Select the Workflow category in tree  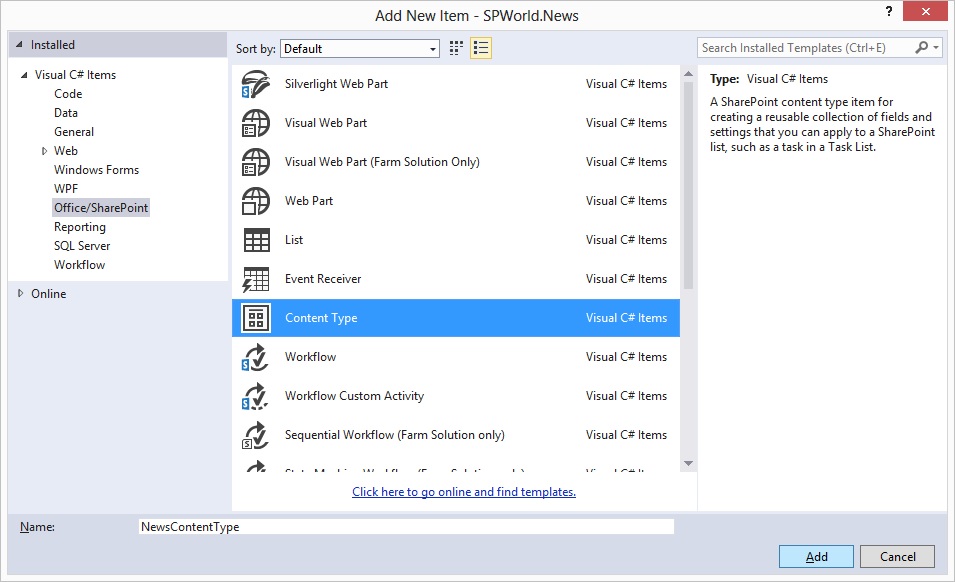tap(79, 265)
